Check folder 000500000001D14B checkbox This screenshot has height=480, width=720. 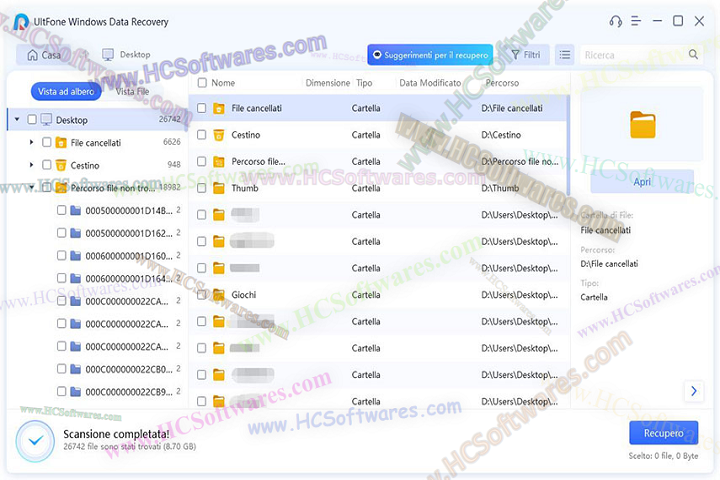62,210
